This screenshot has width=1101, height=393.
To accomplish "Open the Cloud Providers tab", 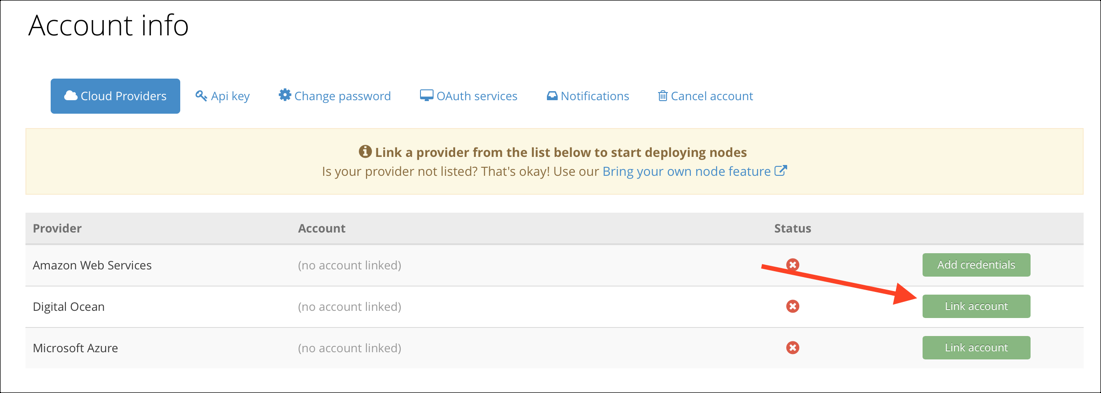I will 115,96.
